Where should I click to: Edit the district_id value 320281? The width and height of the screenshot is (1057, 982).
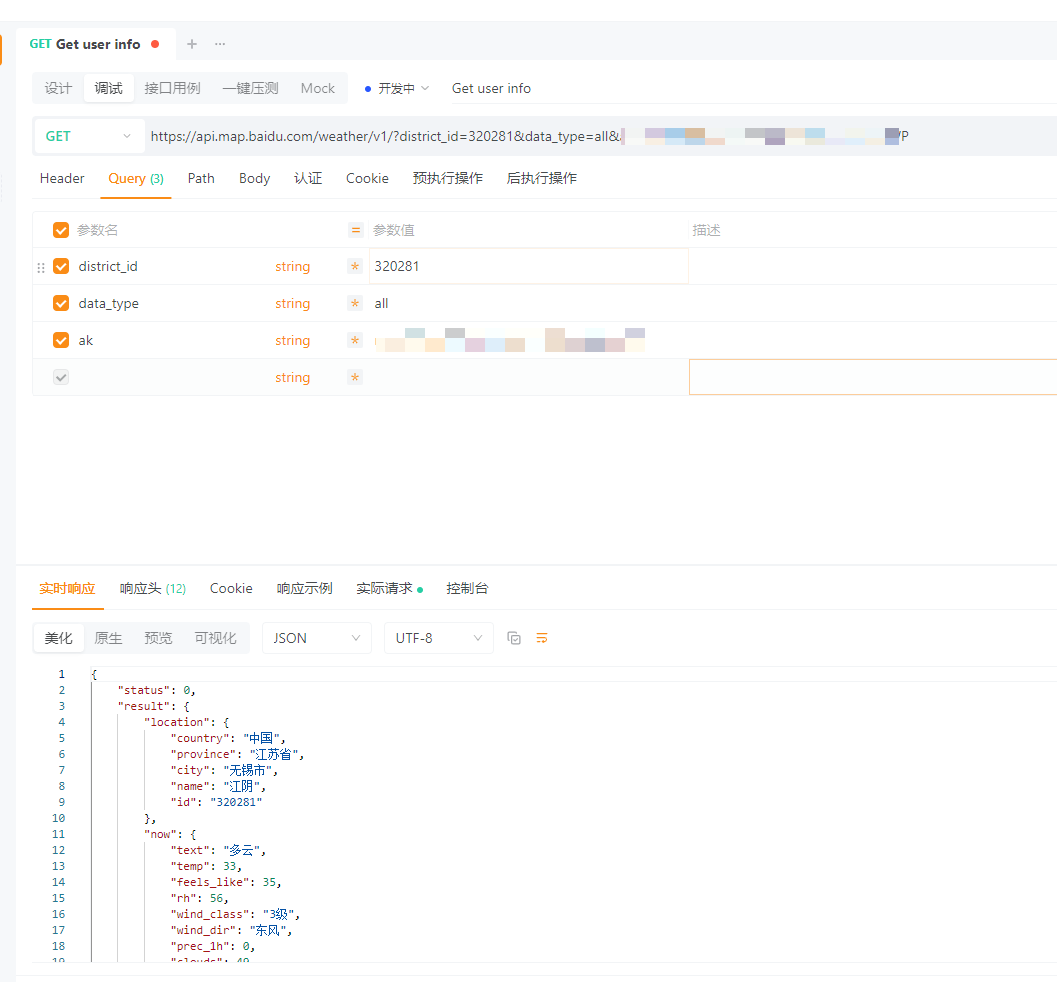pyautogui.click(x=528, y=266)
